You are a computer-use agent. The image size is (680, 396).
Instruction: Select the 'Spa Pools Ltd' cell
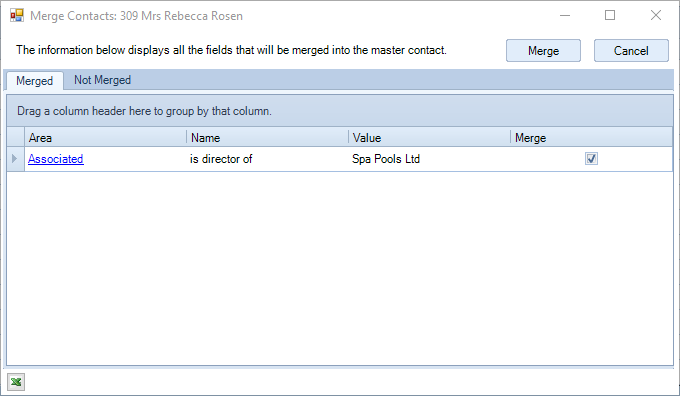(429, 159)
